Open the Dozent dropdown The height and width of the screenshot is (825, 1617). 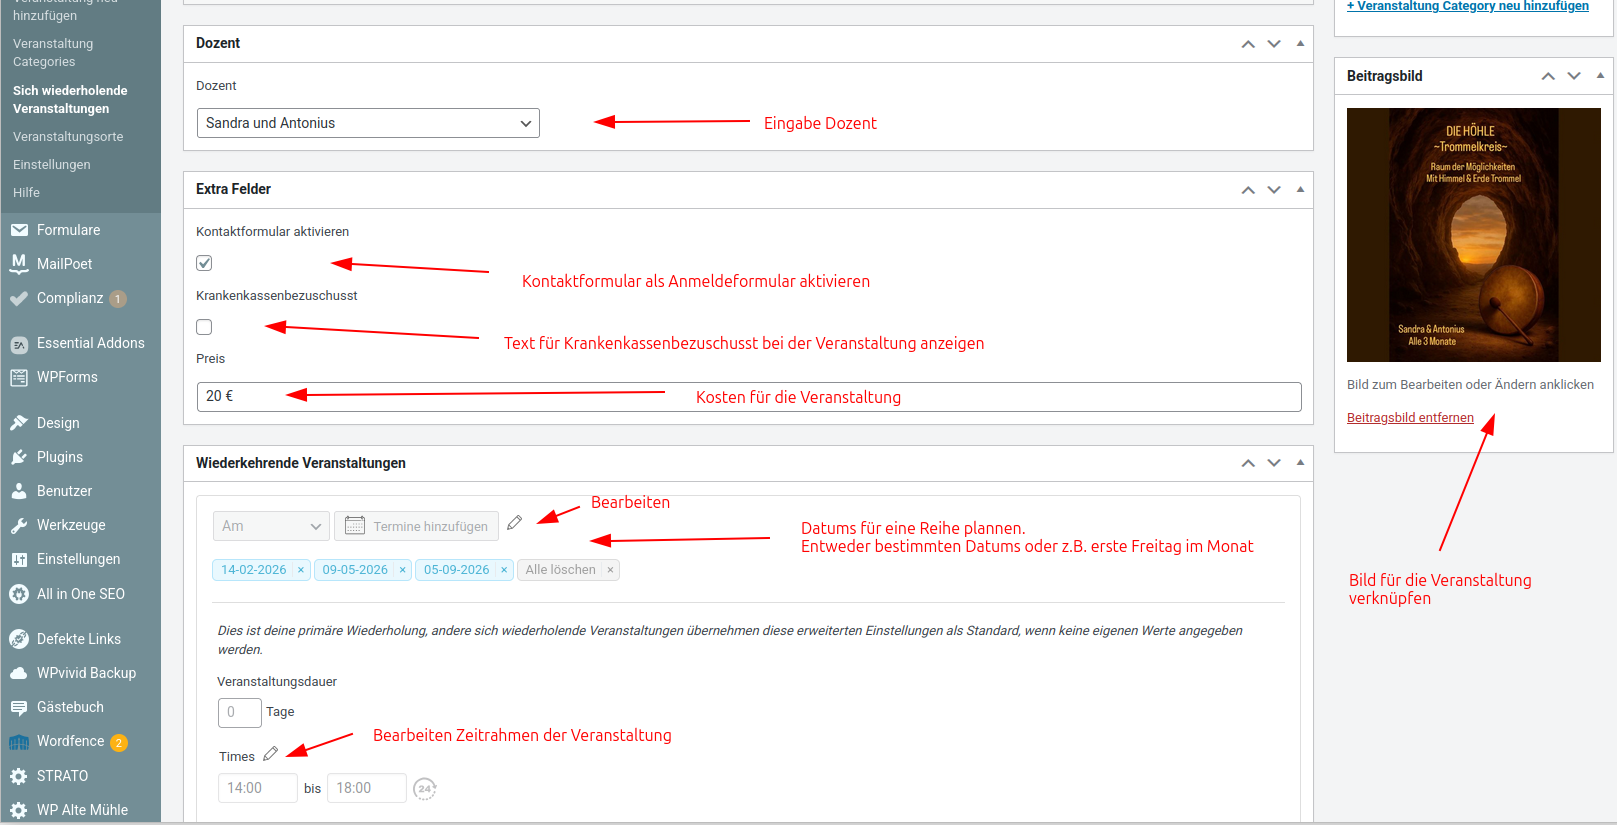368,123
